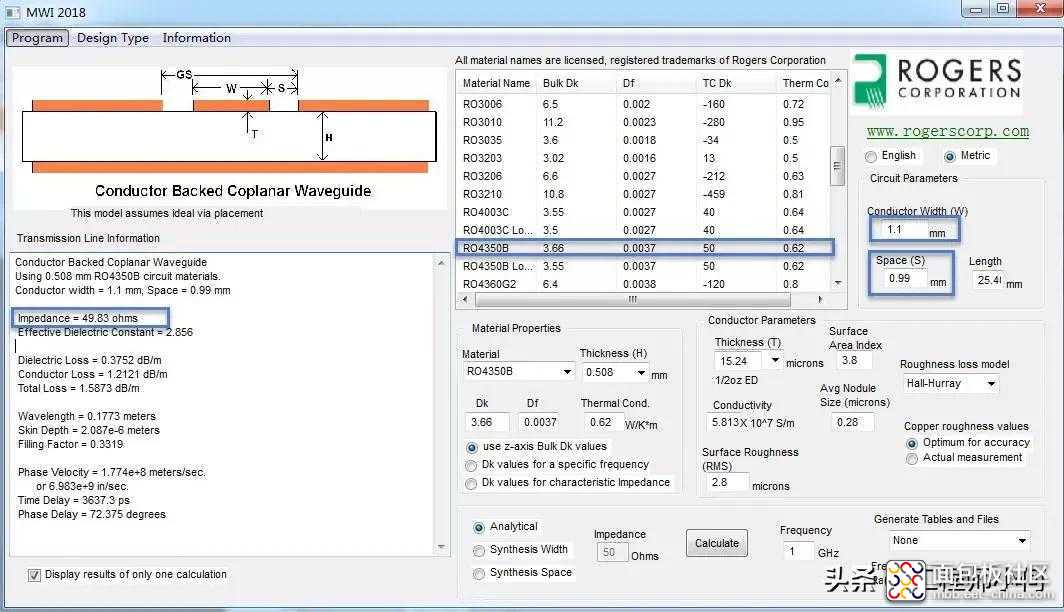Click the Impedance Ohms input field

tap(612, 552)
